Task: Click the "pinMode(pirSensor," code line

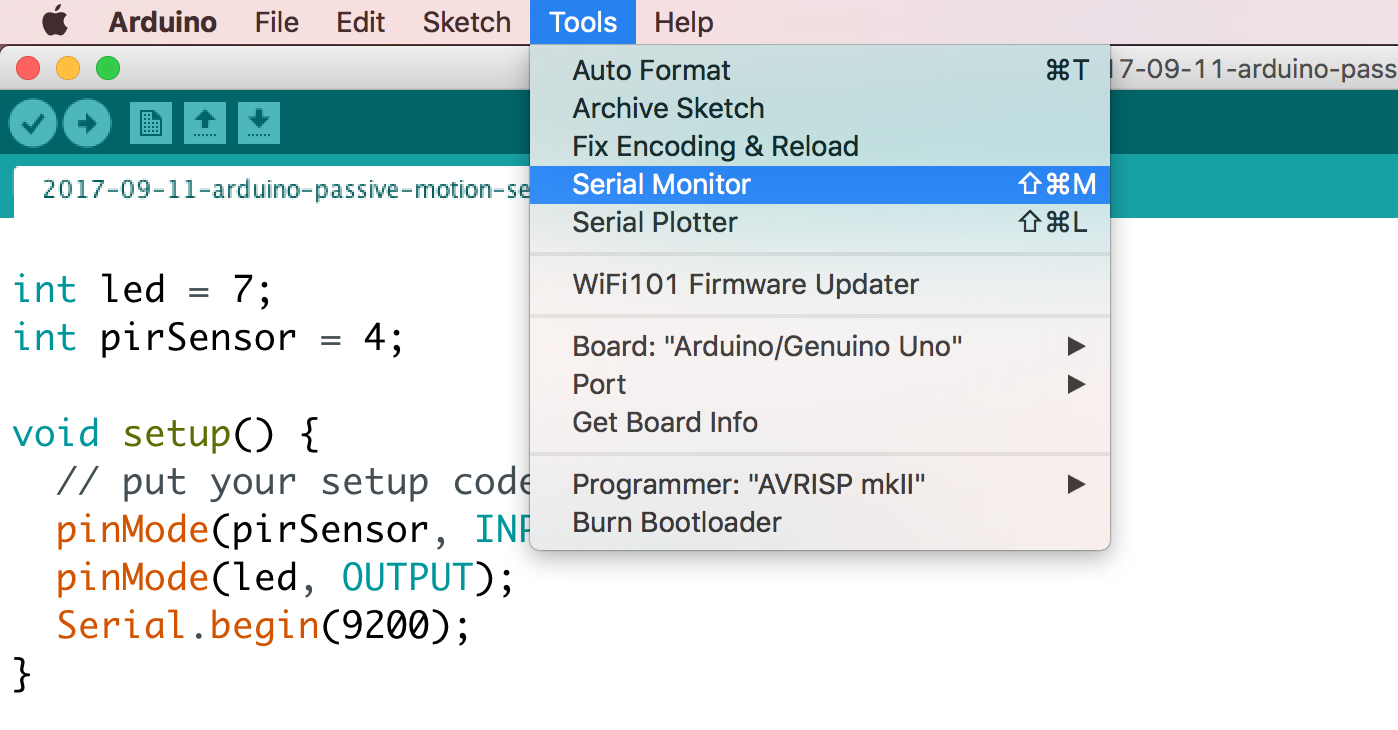Action: pyautogui.click(x=293, y=530)
